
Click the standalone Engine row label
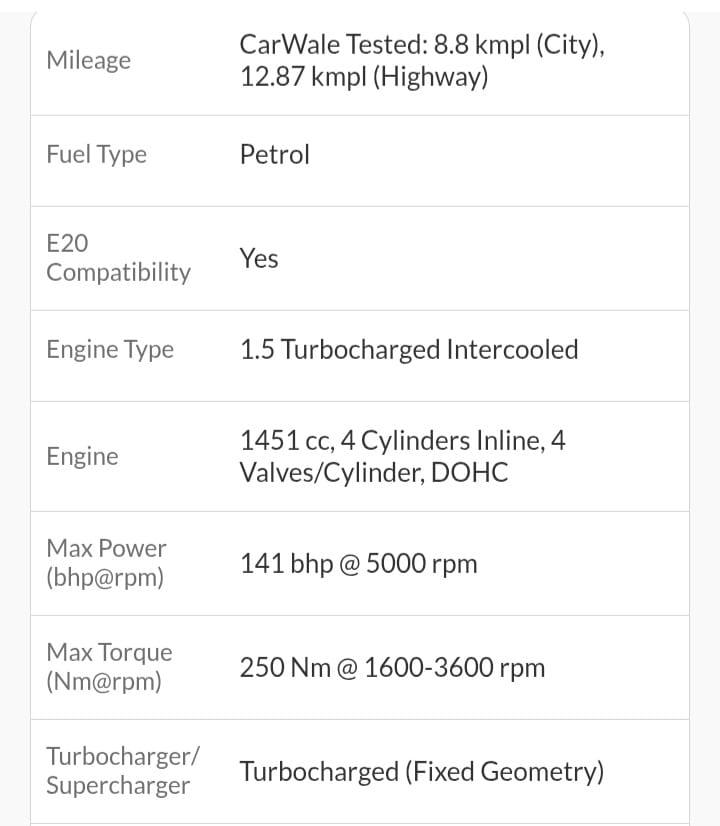pyautogui.click(x=82, y=456)
